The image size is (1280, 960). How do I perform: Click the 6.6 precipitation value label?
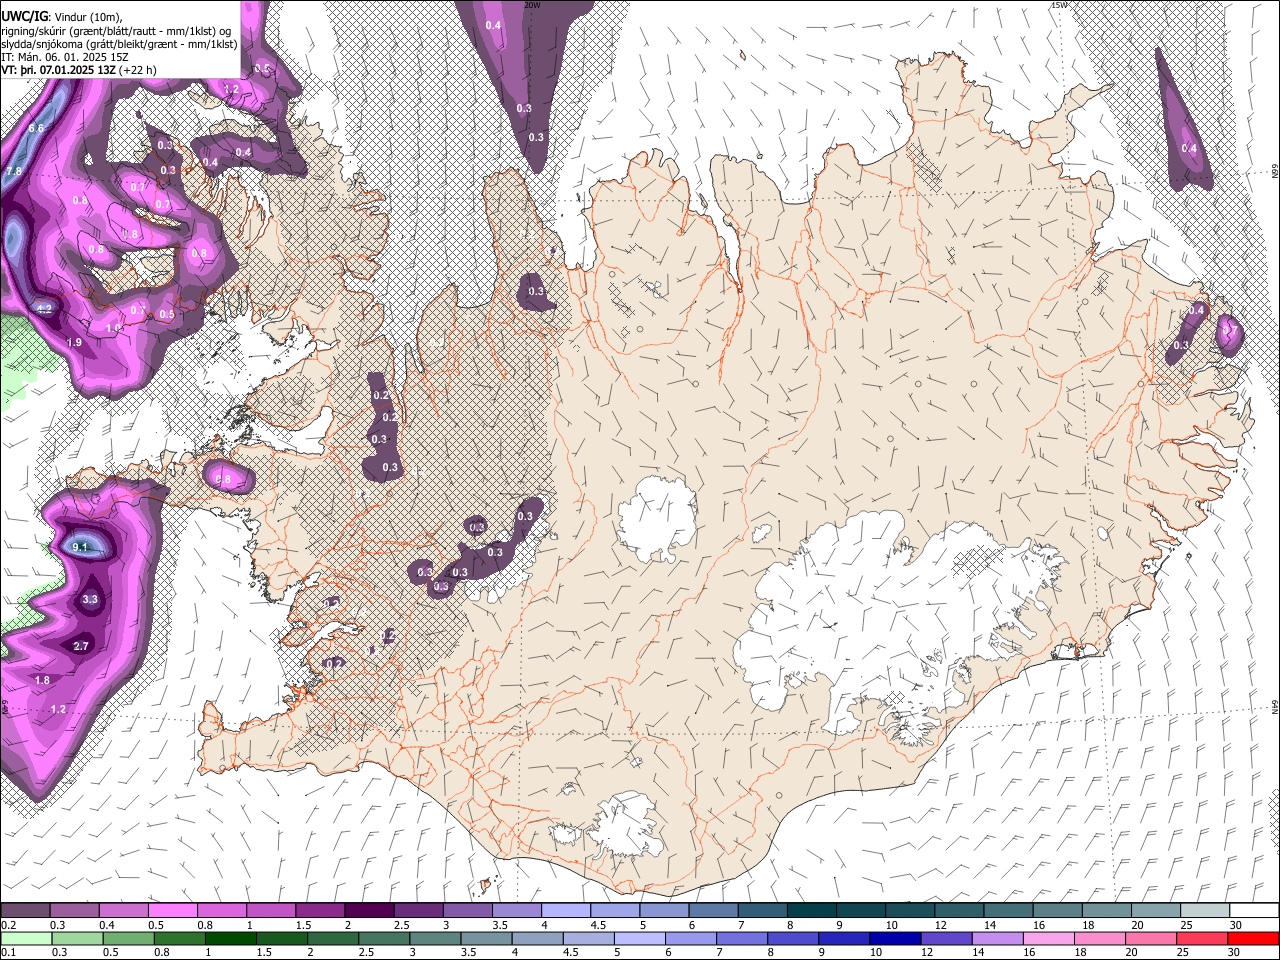[37, 129]
